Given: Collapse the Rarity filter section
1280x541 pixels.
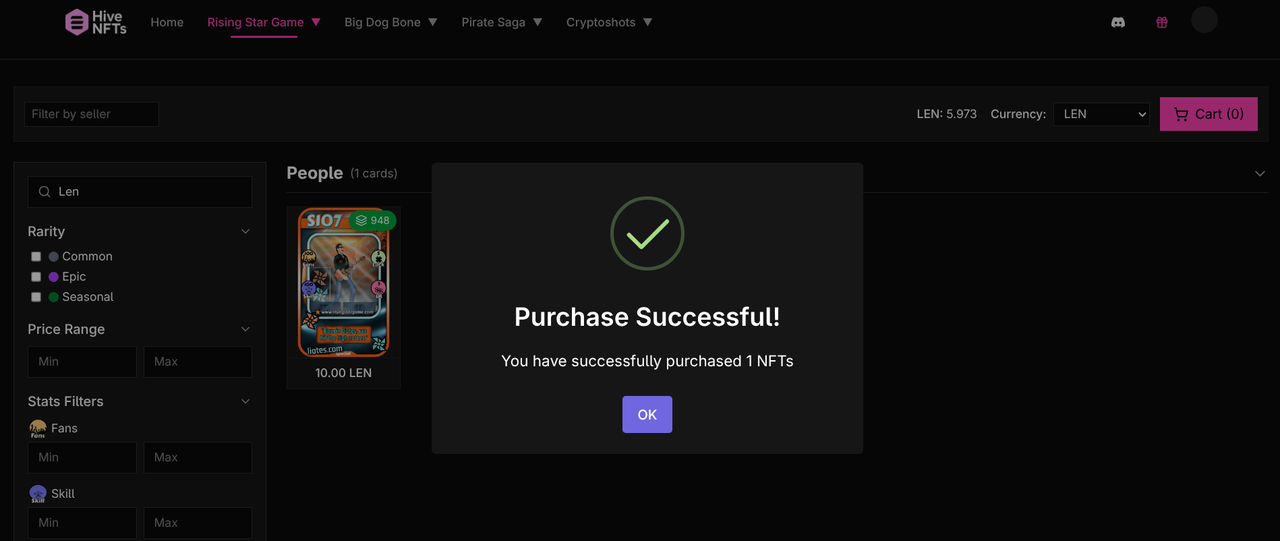Looking at the screenshot, I should (x=246, y=232).
